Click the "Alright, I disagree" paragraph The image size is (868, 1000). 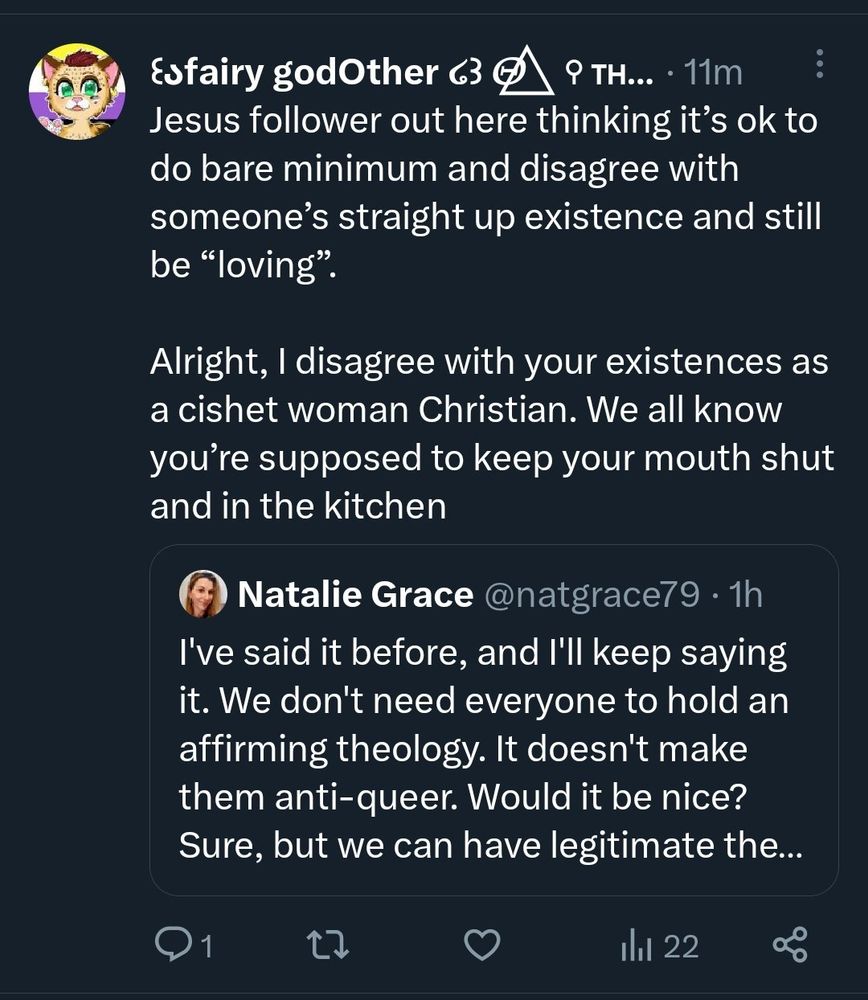tap(490, 434)
